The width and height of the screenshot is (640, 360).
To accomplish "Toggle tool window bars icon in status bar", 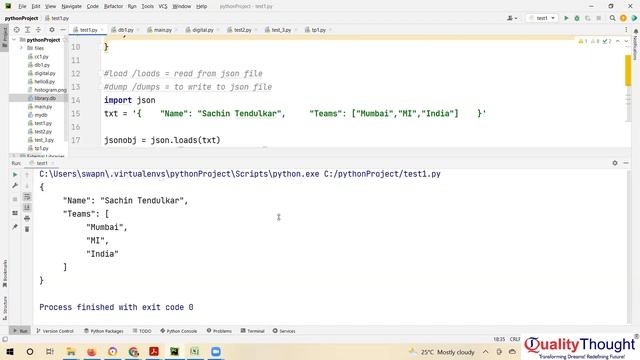I will pyautogui.click(x=4, y=339).
